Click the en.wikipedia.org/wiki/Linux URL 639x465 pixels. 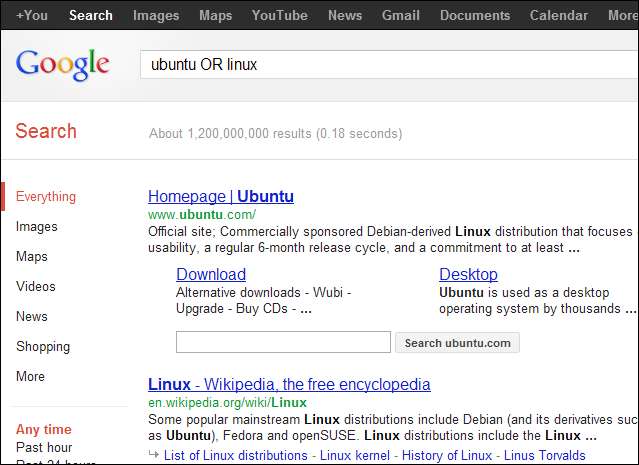click(x=227, y=403)
